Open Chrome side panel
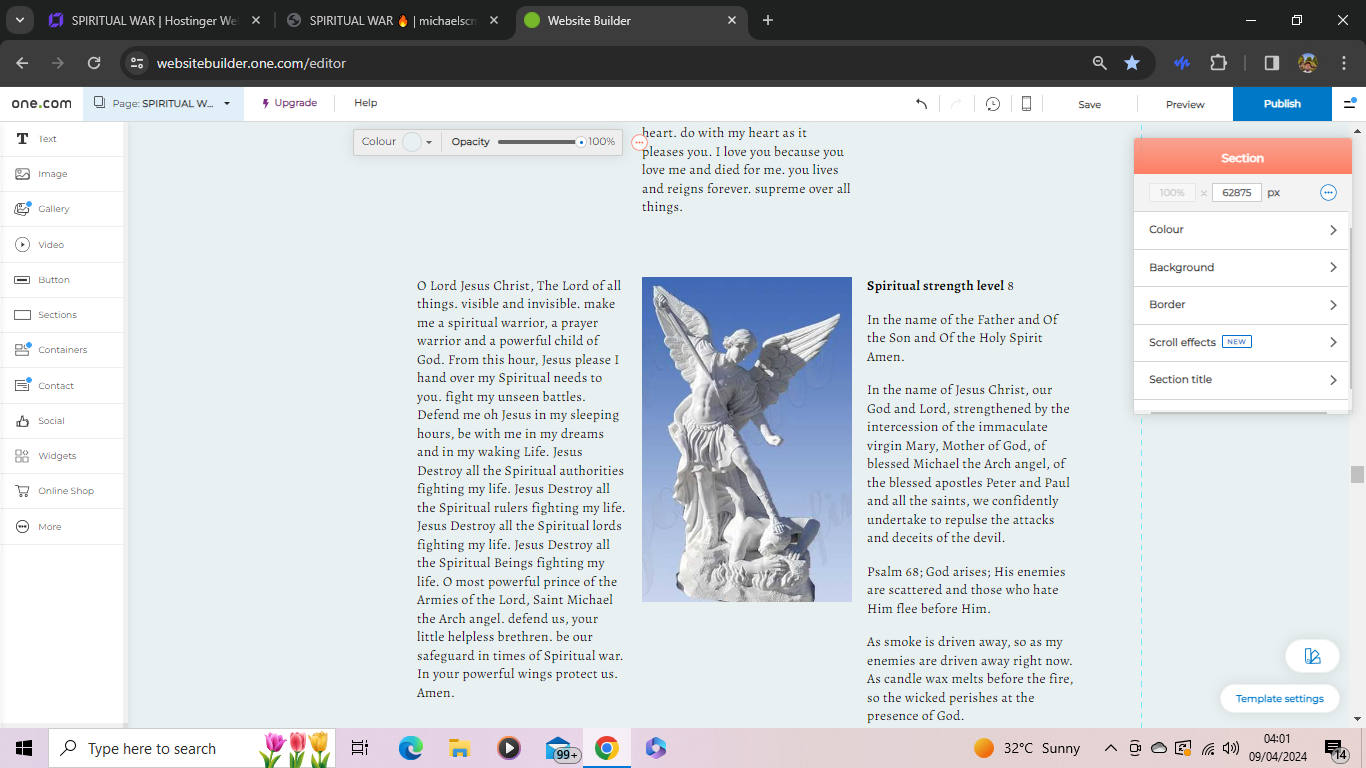Screen dimensions: 1366x768 pyautogui.click(x=1272, y=63)
